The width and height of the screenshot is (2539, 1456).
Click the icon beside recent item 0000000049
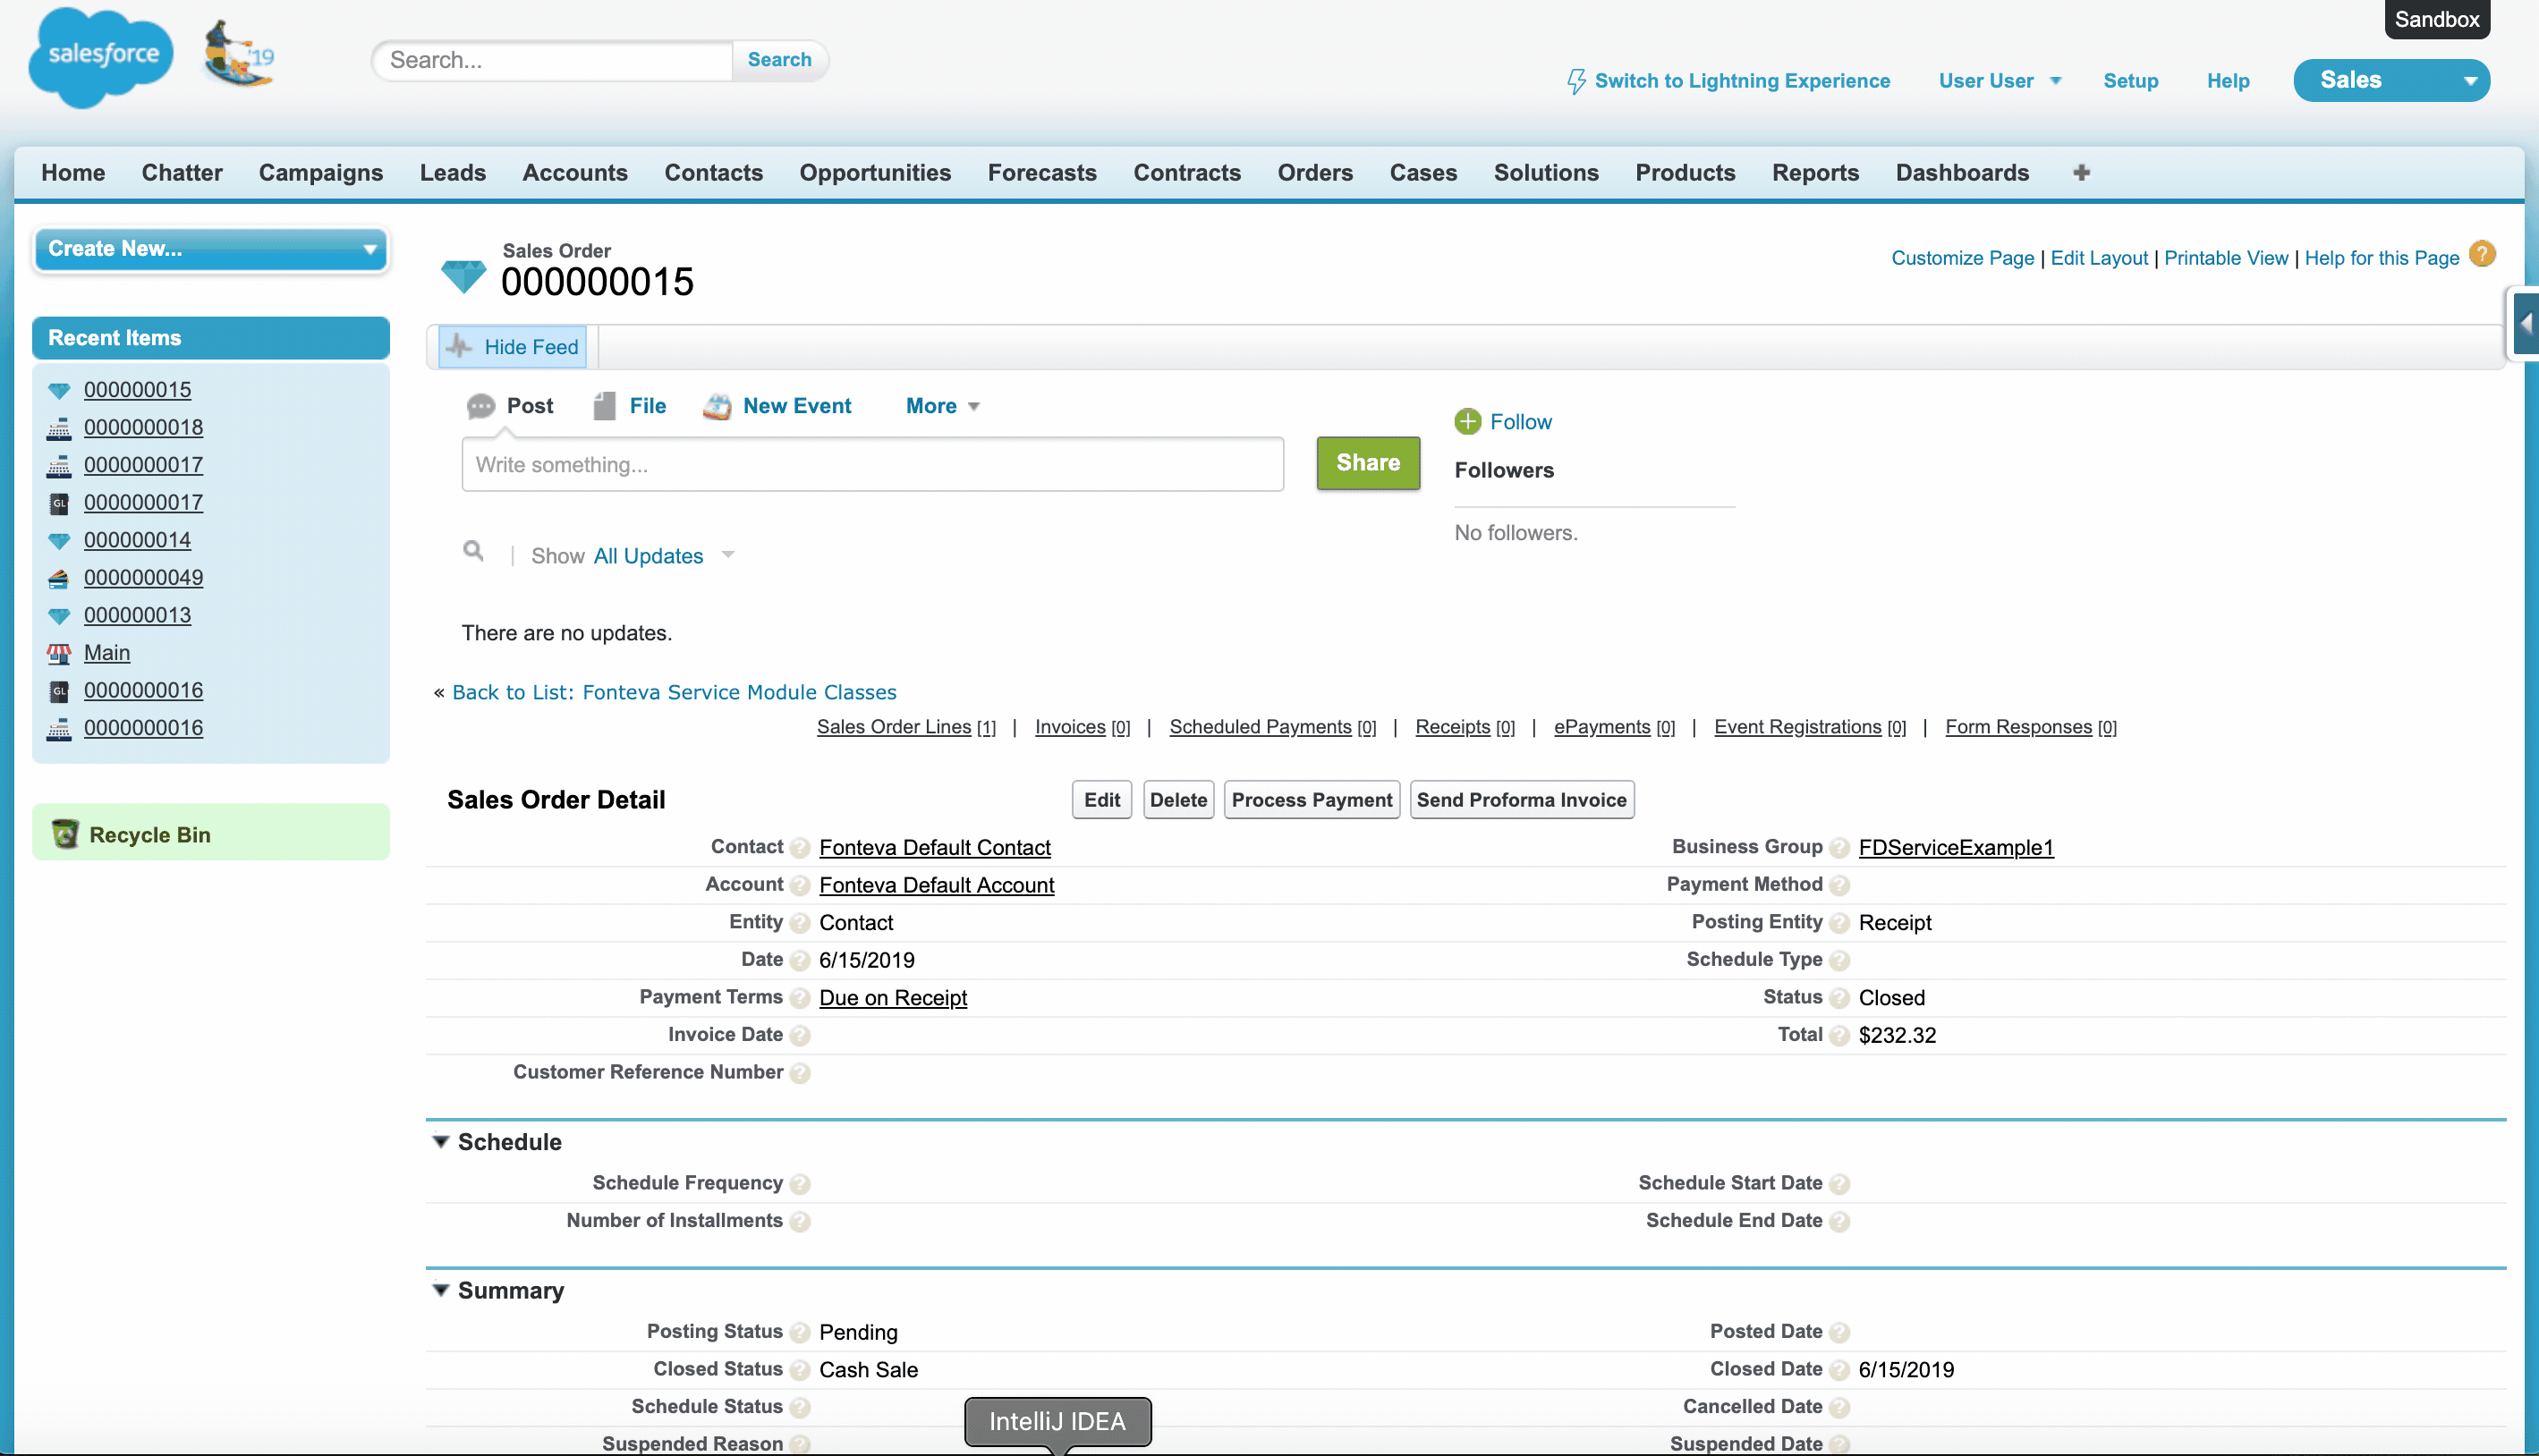(x=59, y=578)
